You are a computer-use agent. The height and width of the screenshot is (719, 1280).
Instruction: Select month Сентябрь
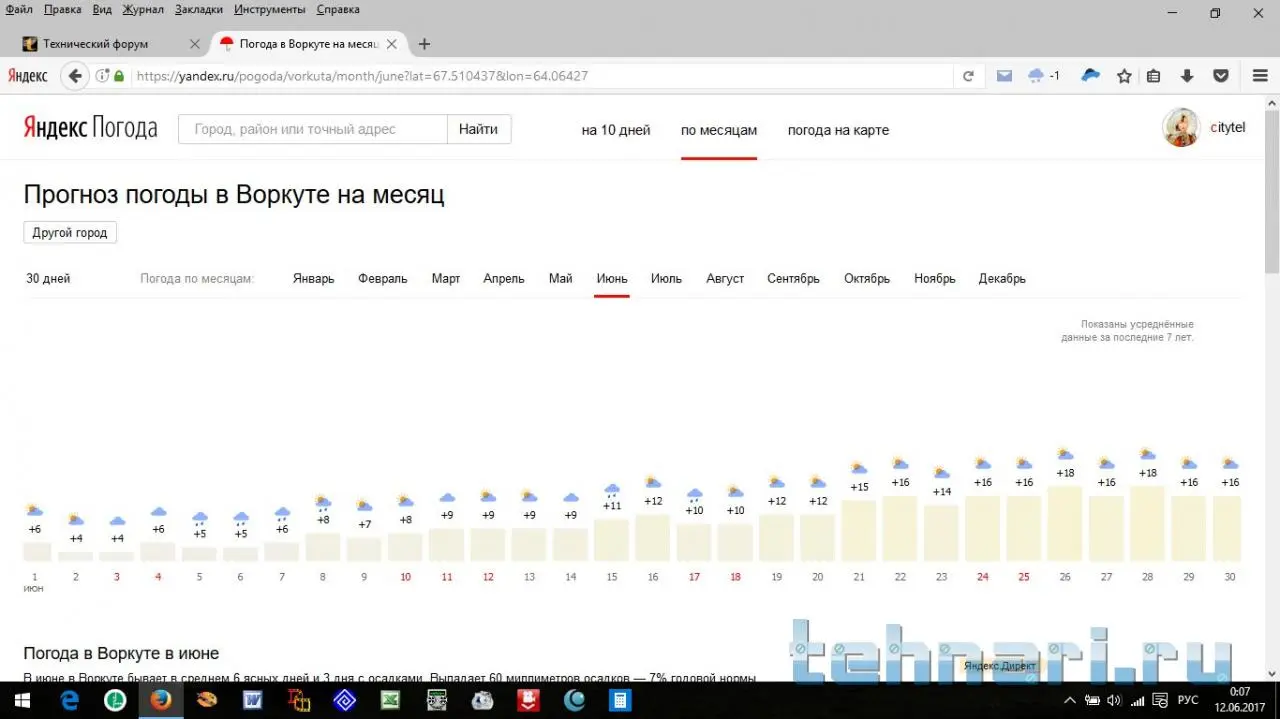coord(793,279)
